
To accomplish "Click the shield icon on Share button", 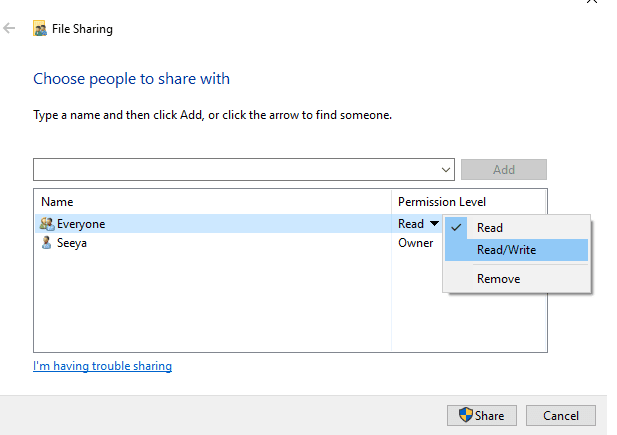I will (466, 415).
